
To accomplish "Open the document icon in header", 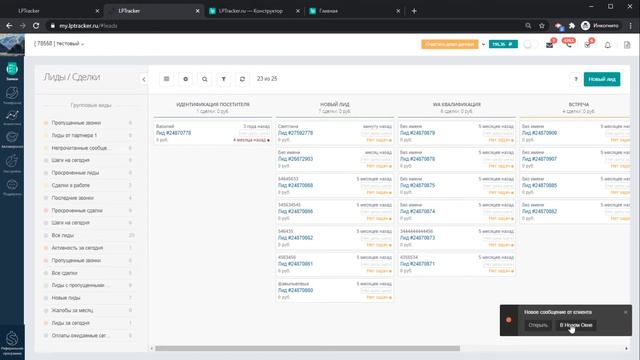I will coord(627,45).
